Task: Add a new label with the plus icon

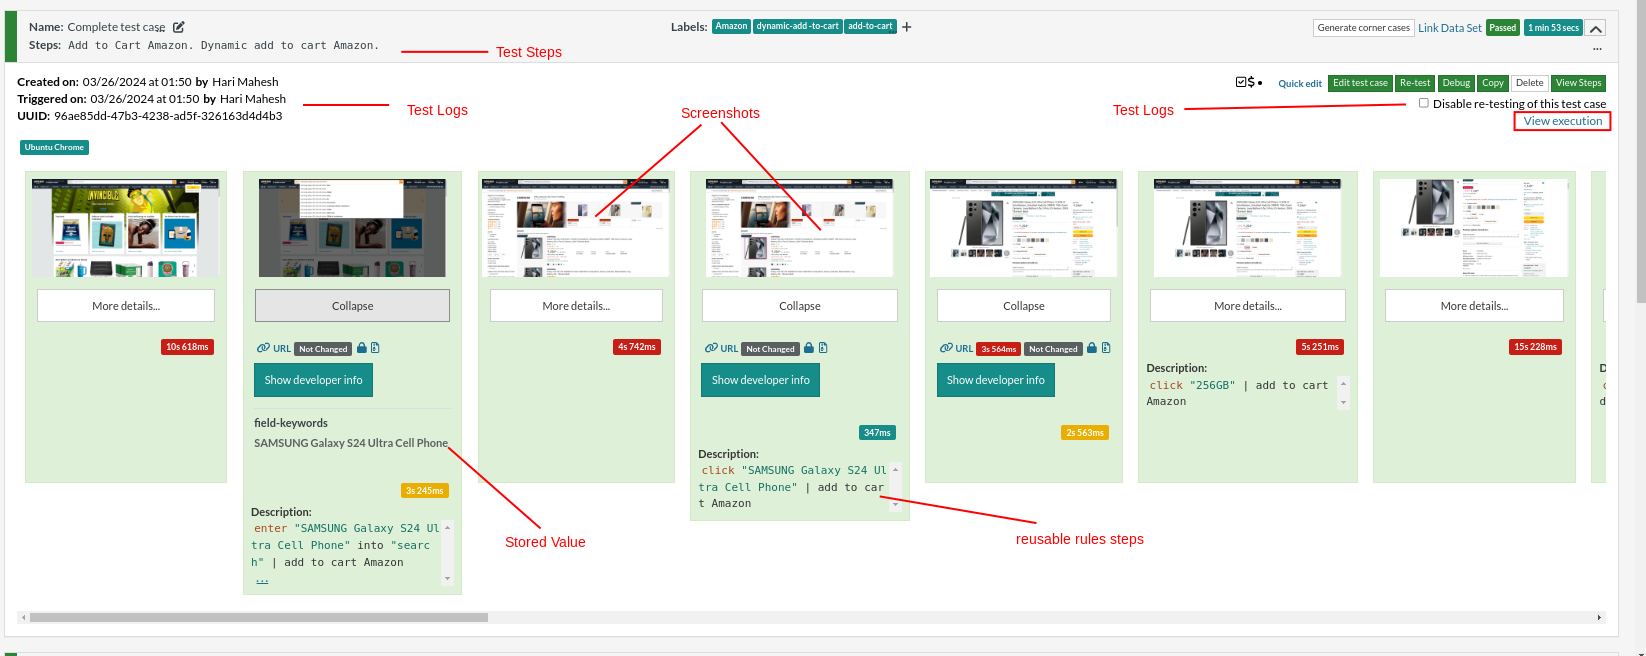Action: pyautogui.click(x=907, y=27)
